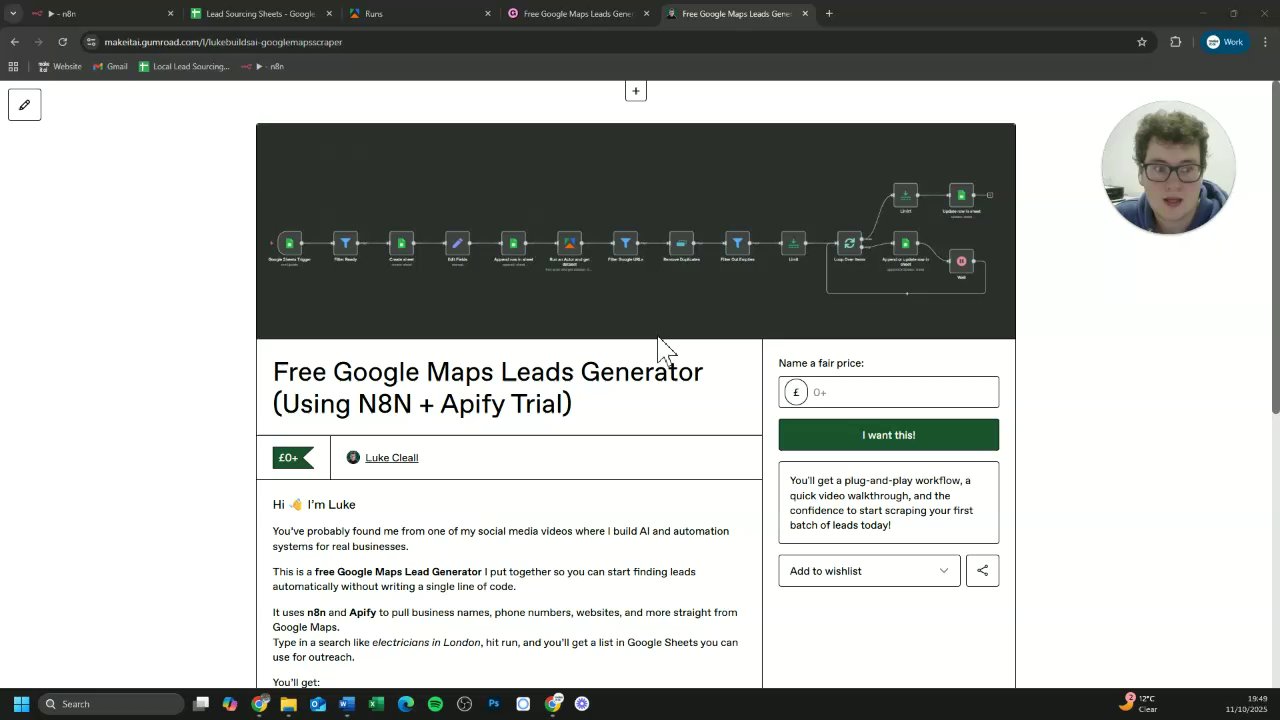
Task: Launch Copilot from the taskbar
Action: 230,704
